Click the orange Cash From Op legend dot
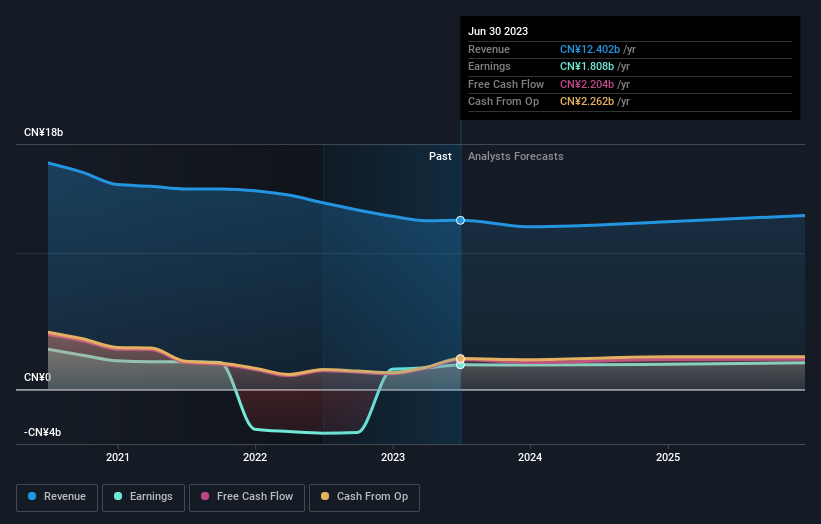The height and width of the screenshot is (524, 821). point(325,496)
